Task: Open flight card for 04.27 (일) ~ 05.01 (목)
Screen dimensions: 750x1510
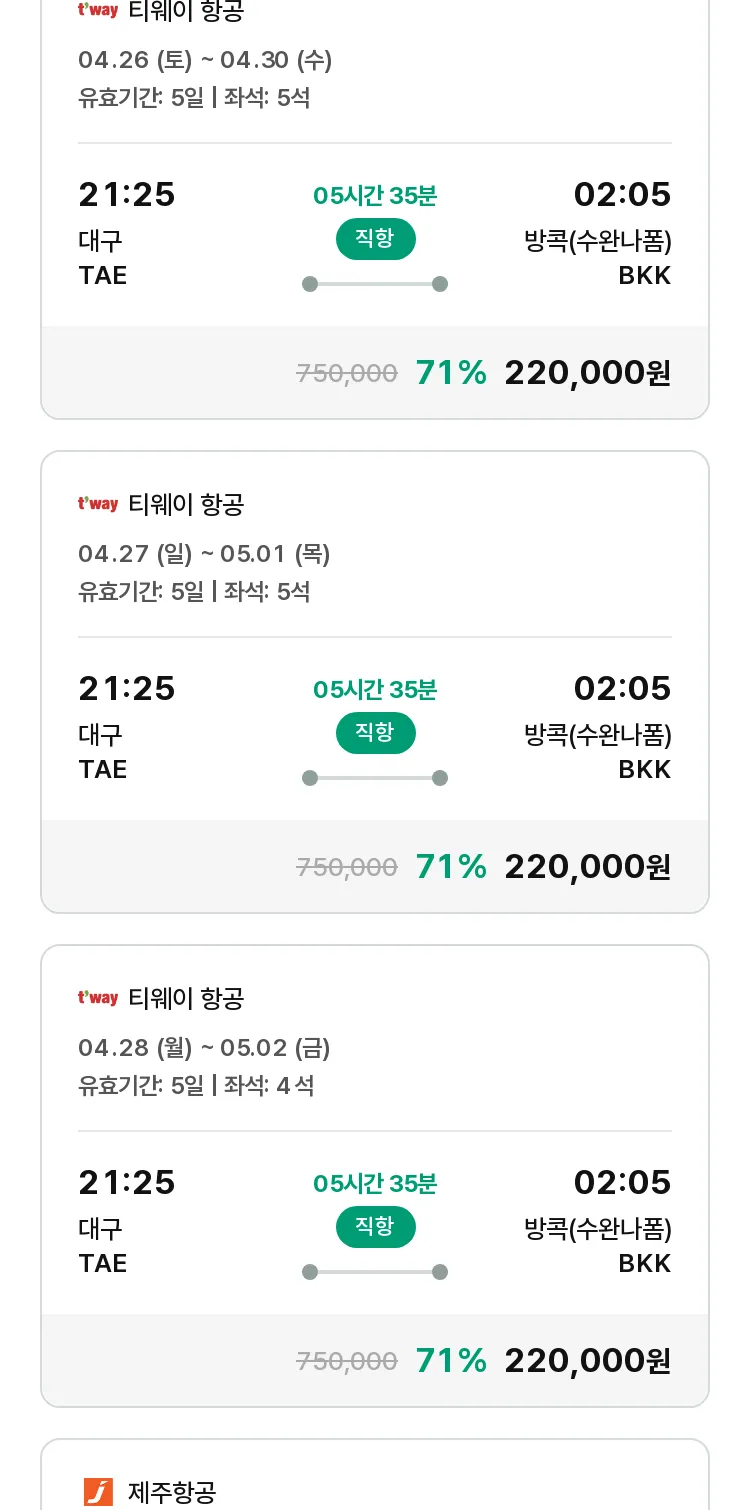Action: point(375,682)
